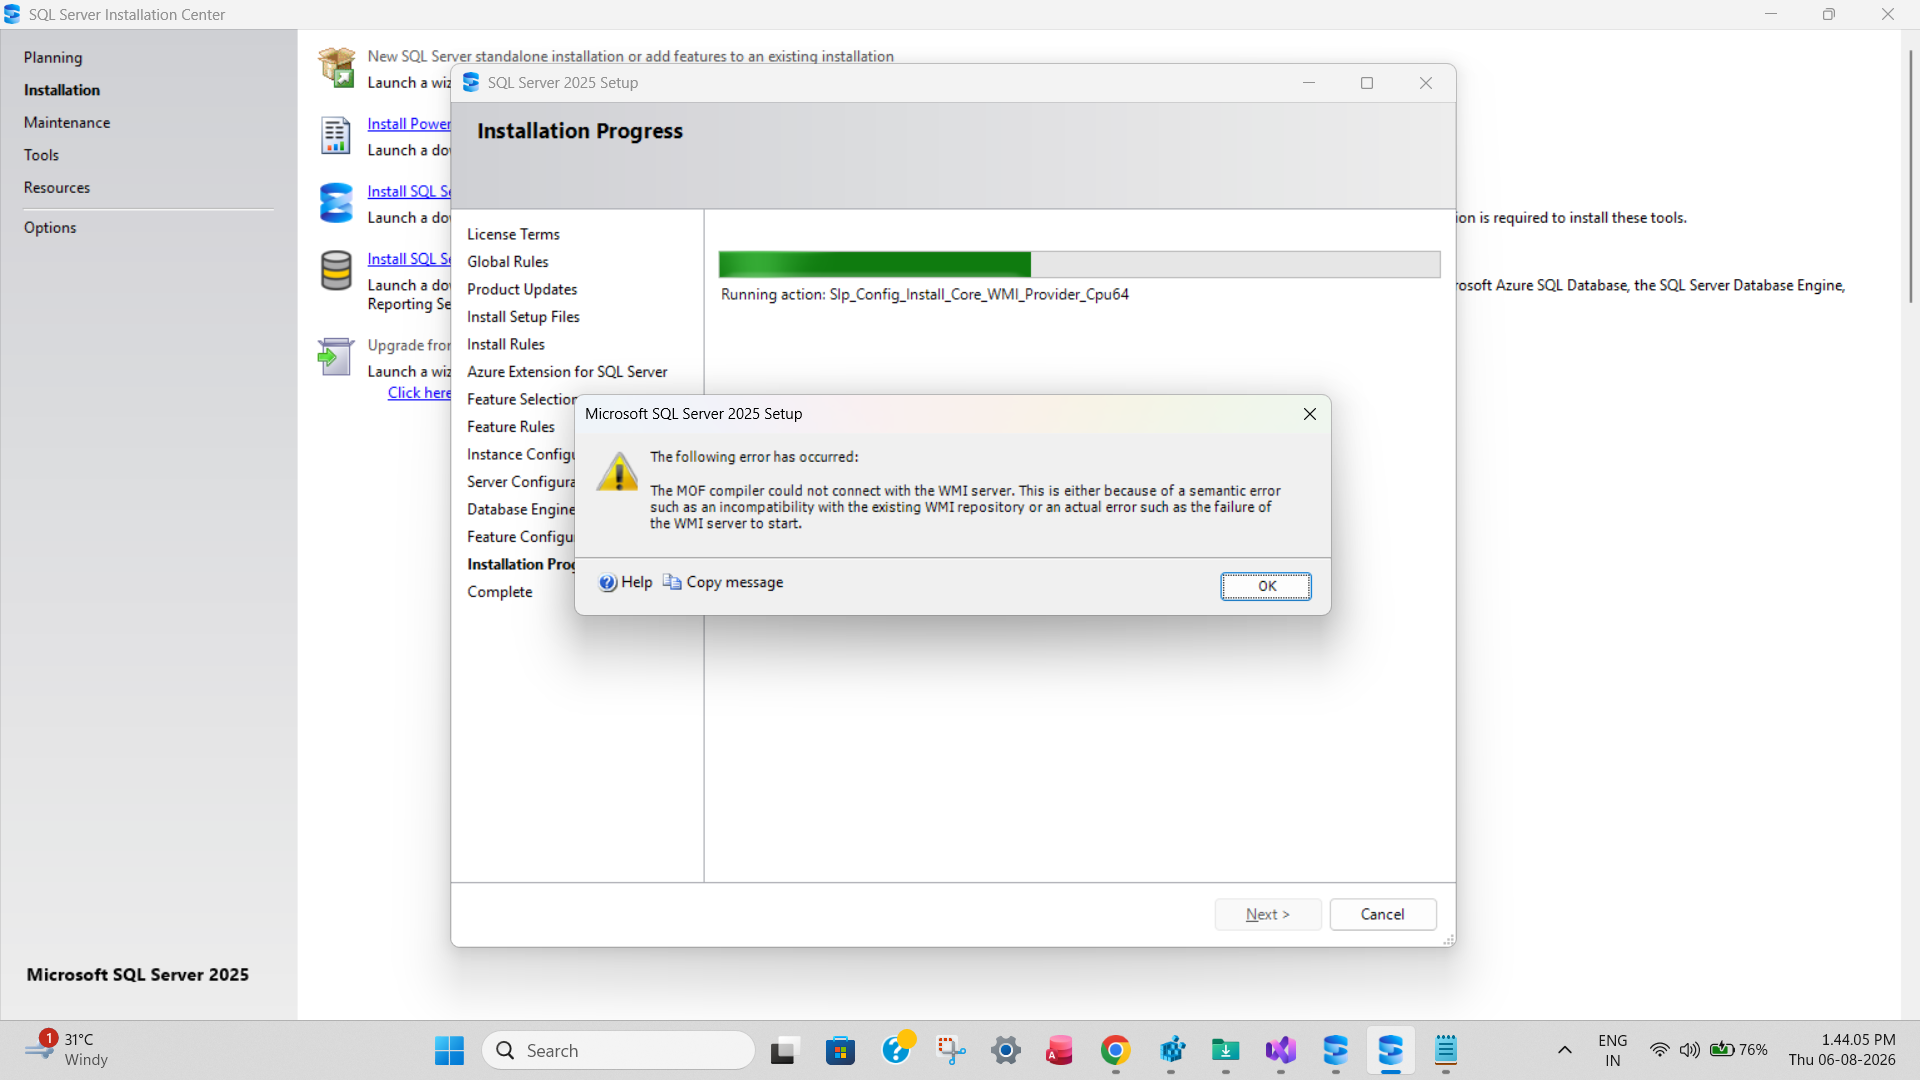Select Options in the left navigation
This screenshot has width=1920, height=1080.
click(50, 228)
